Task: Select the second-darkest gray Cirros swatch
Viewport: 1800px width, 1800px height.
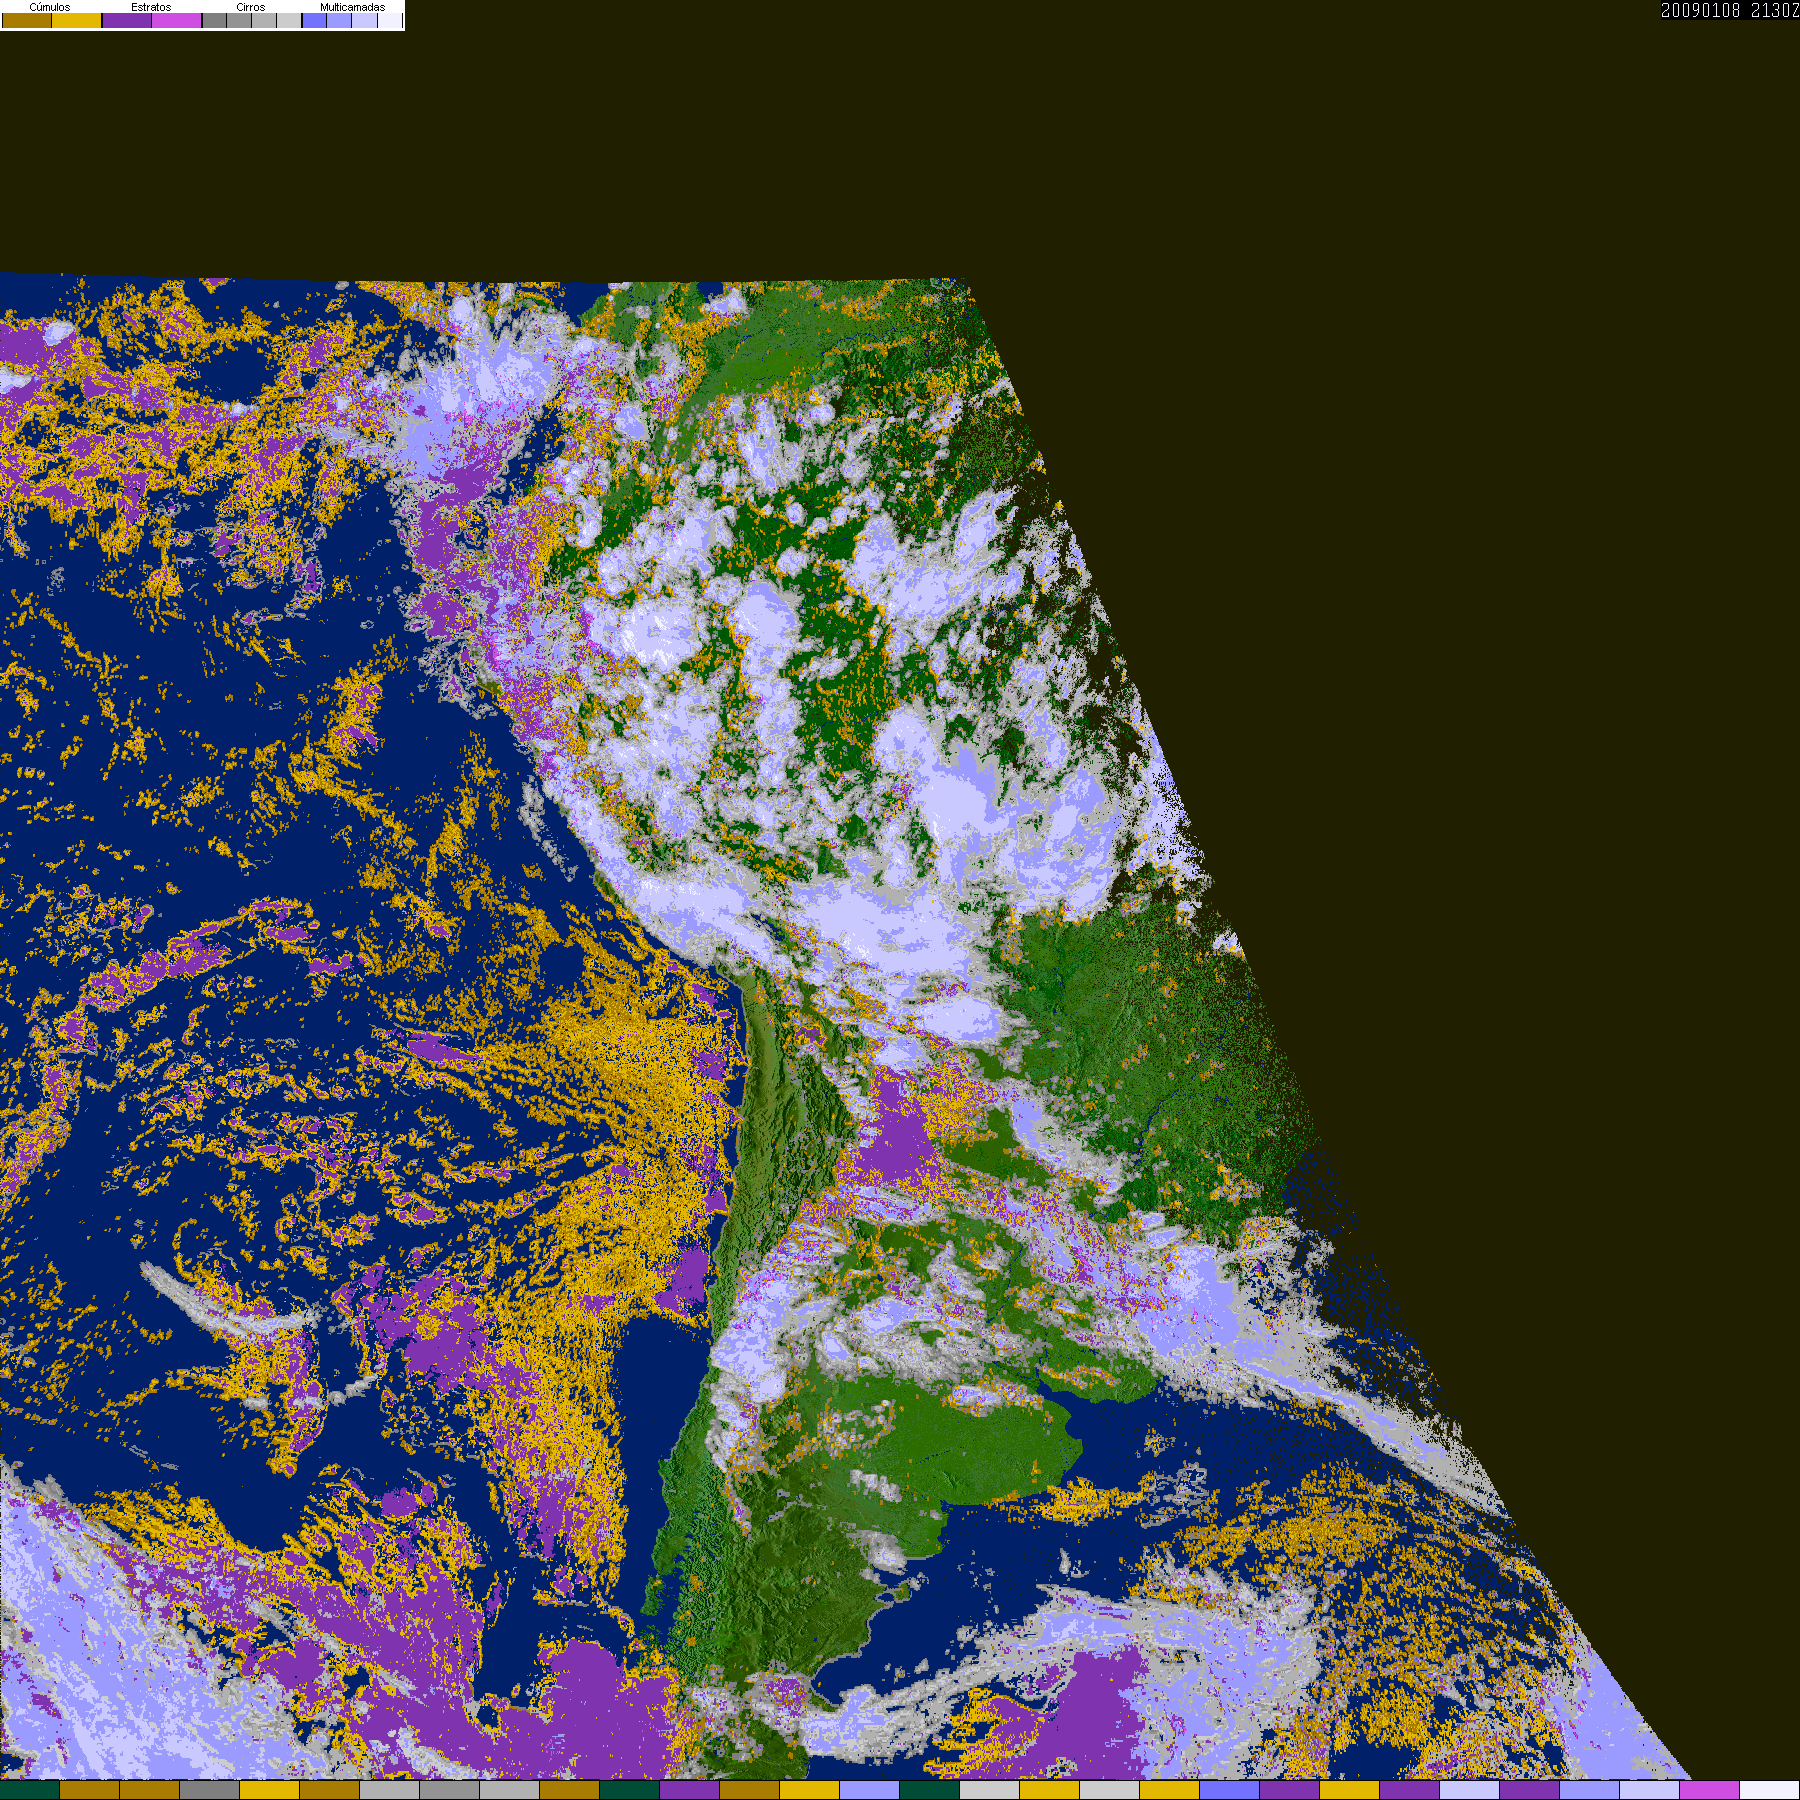Action: click(239, 20)
